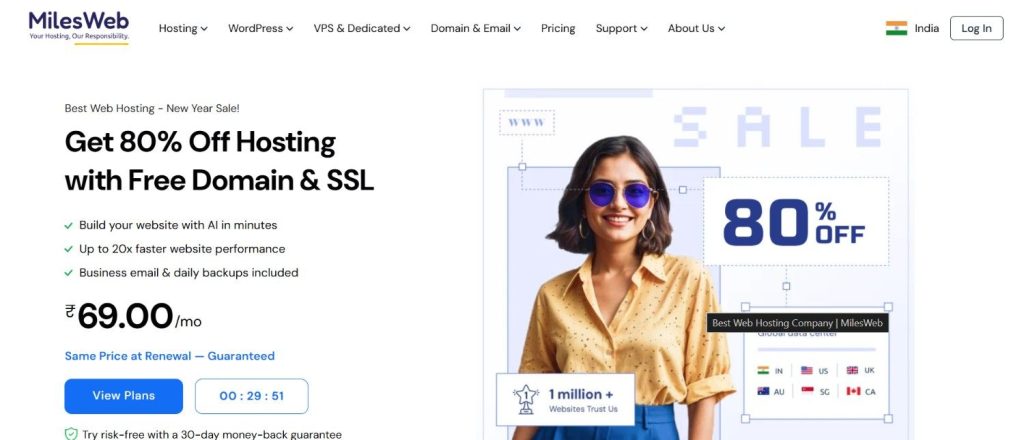Expand the Hosting dropdown menu
This screenshot has height=440, width=1024.
183,28
